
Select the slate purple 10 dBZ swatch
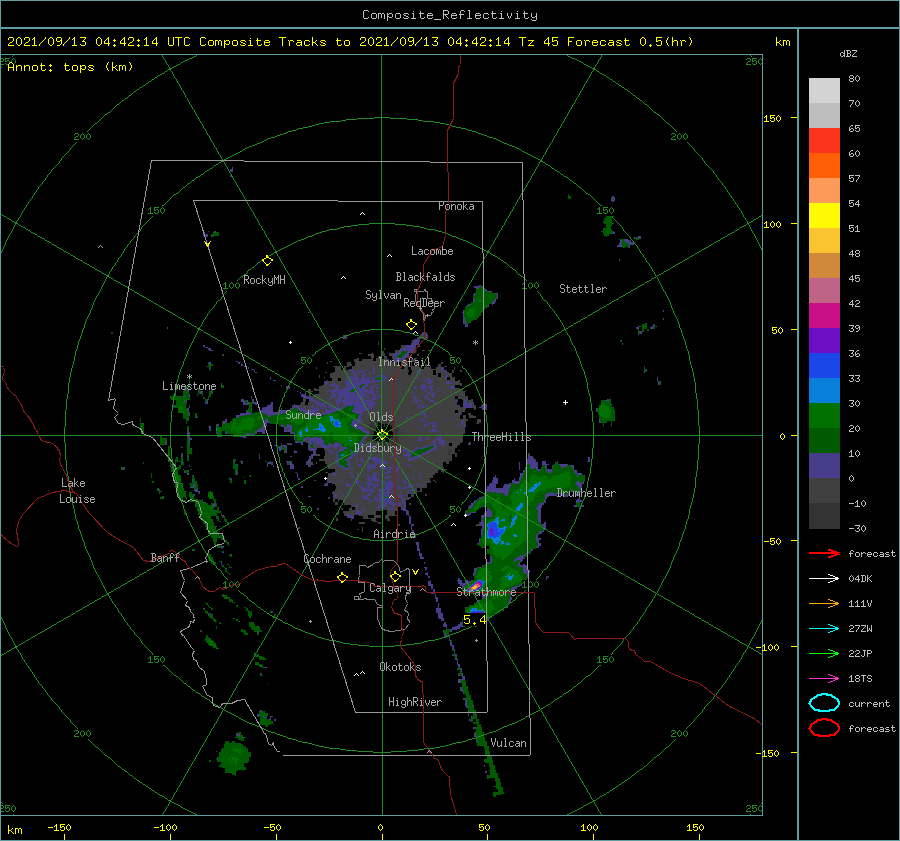click(x=824, y=465)
